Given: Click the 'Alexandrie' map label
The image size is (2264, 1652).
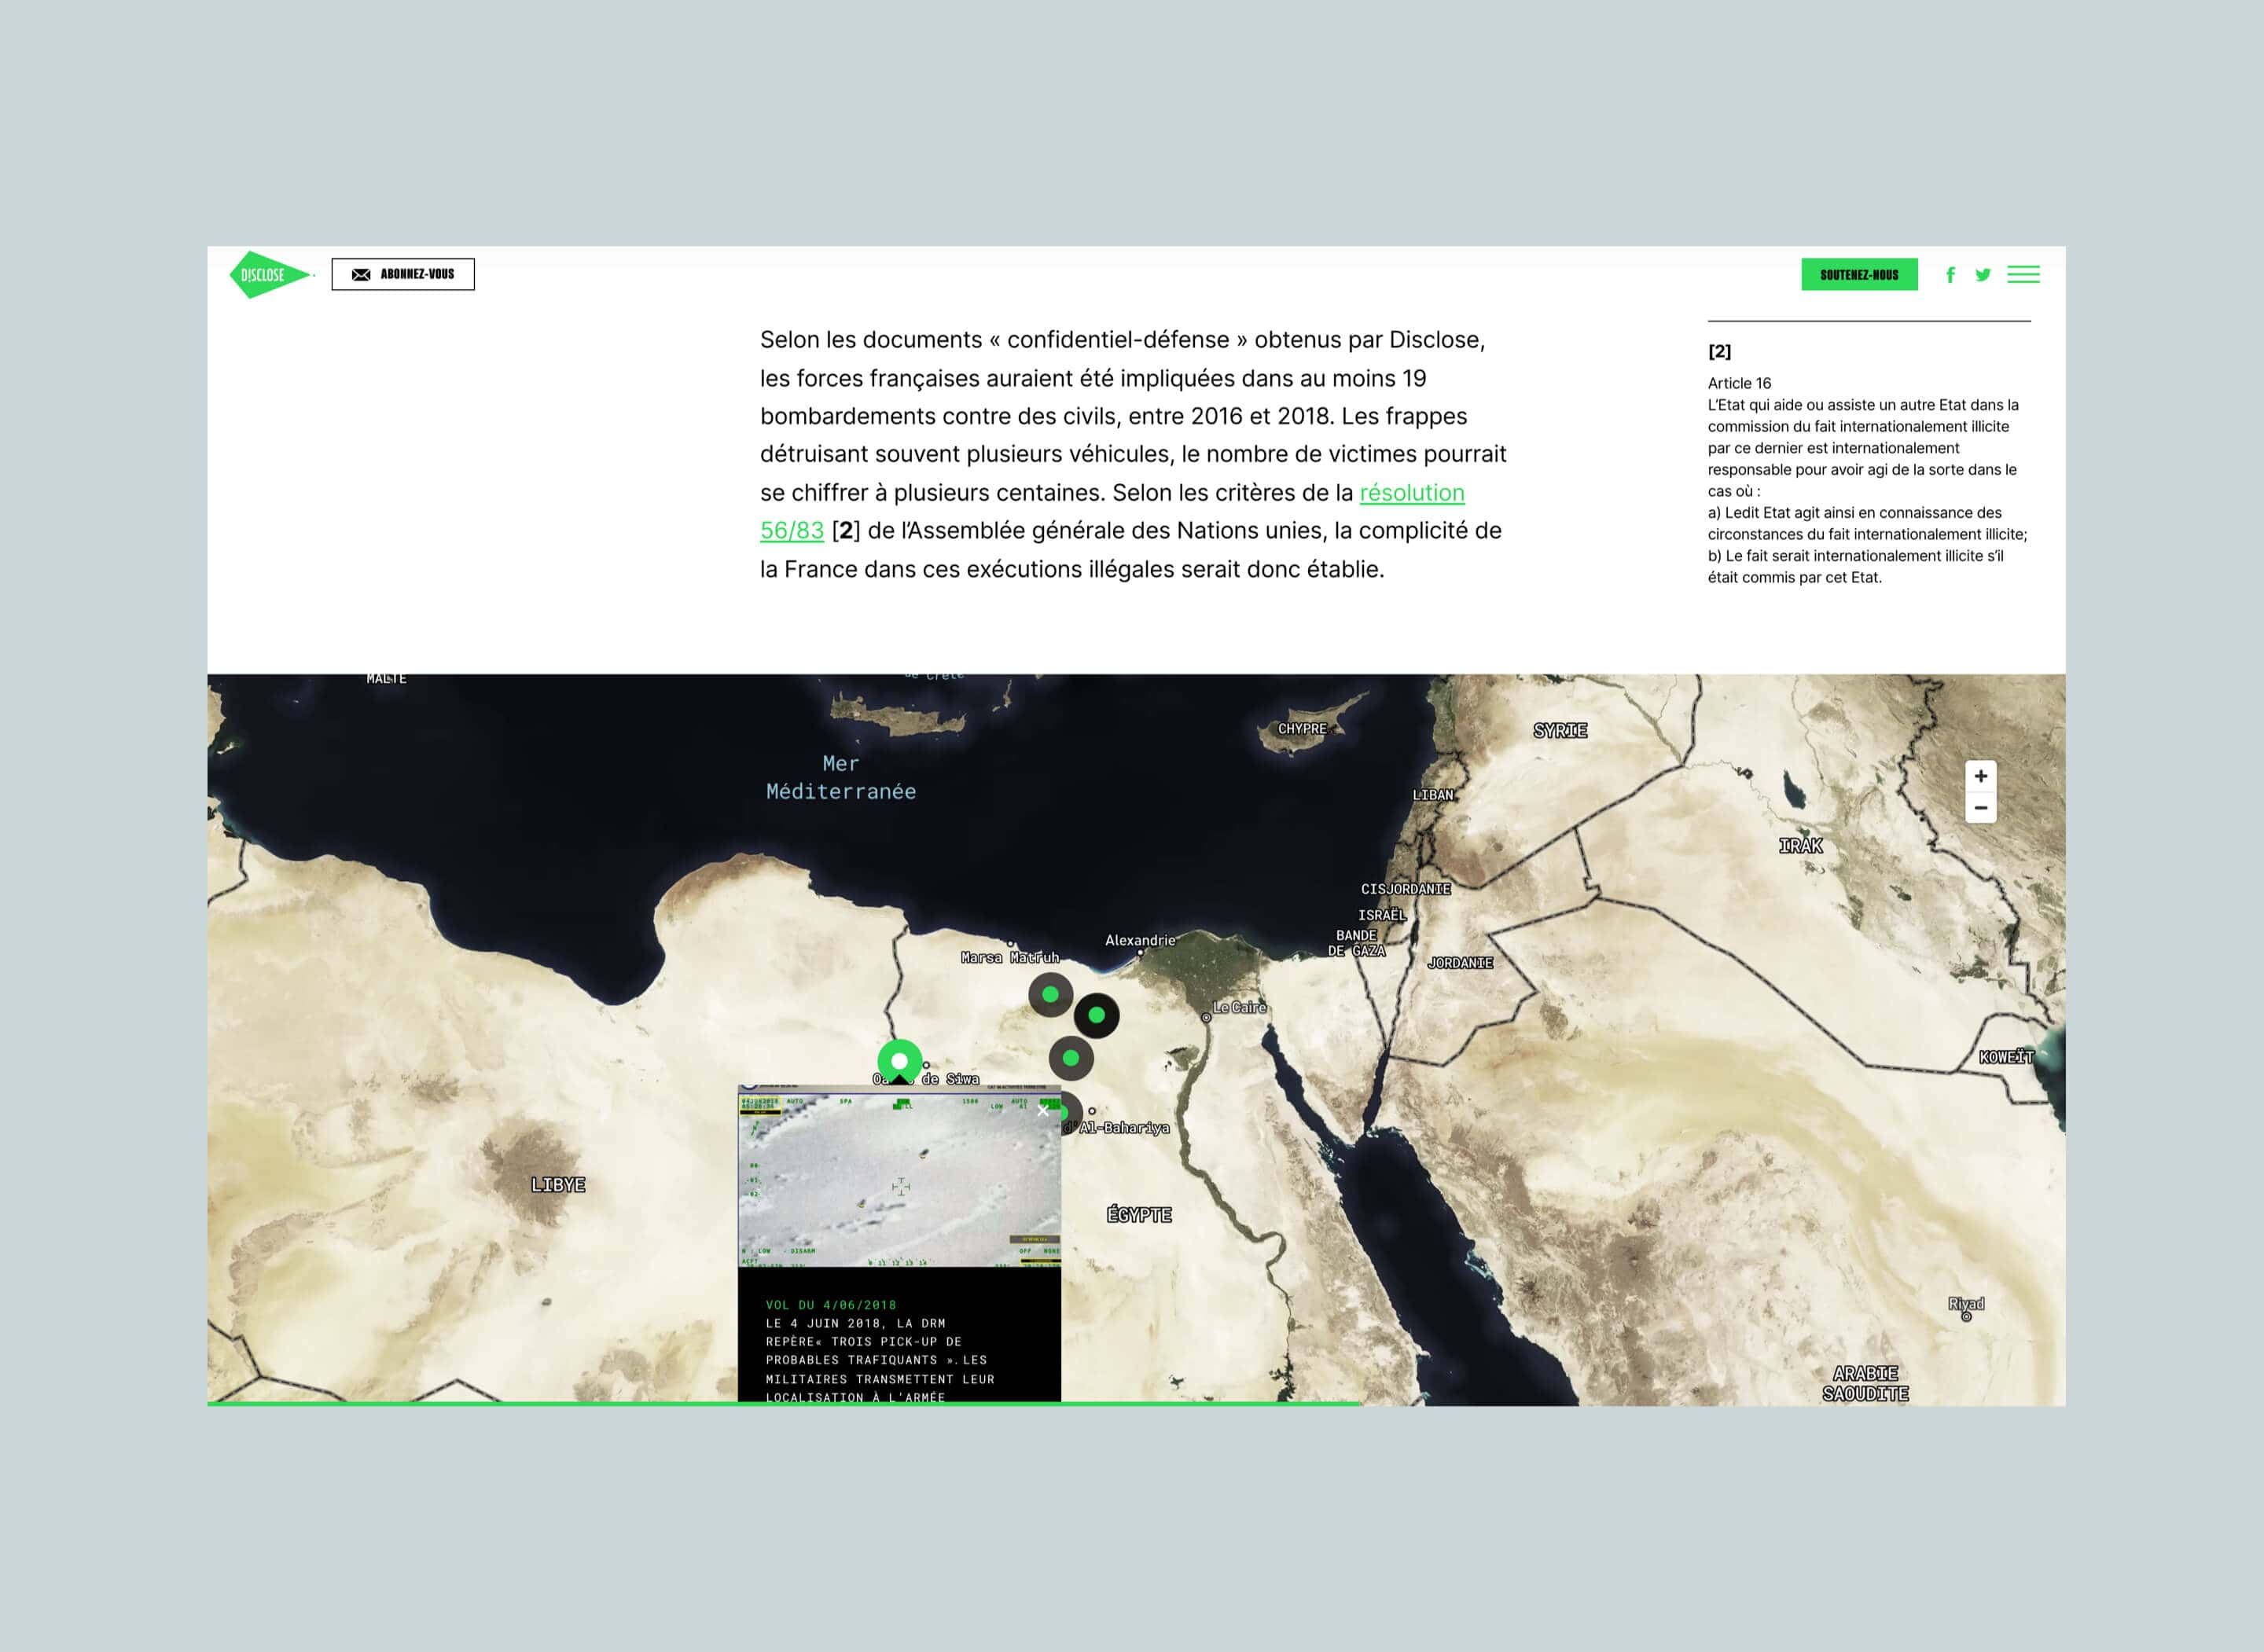Looking at the screenshot, I should click(1140, 940).
